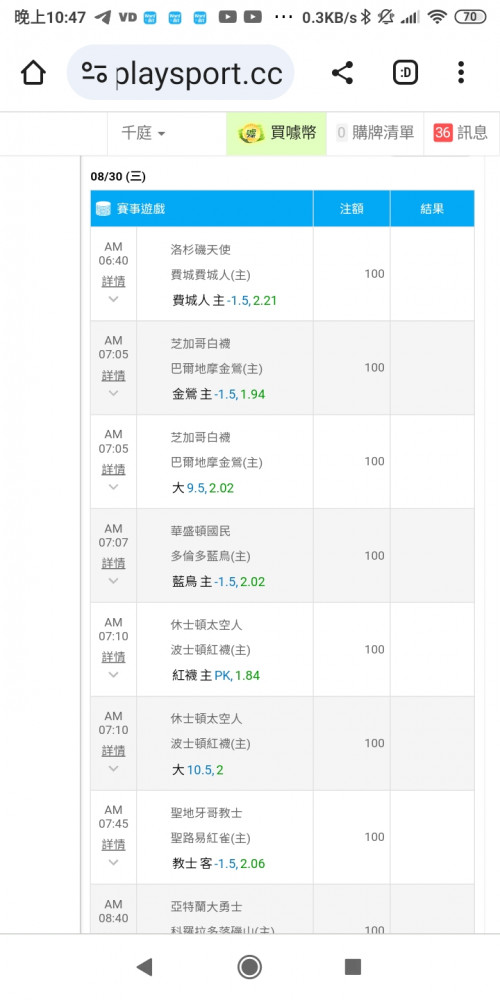Expand chevron under first 07:10 Red Sox game
Viewport: 500px width, 1000px height.
pyautogui.click(x=114, y=675)
